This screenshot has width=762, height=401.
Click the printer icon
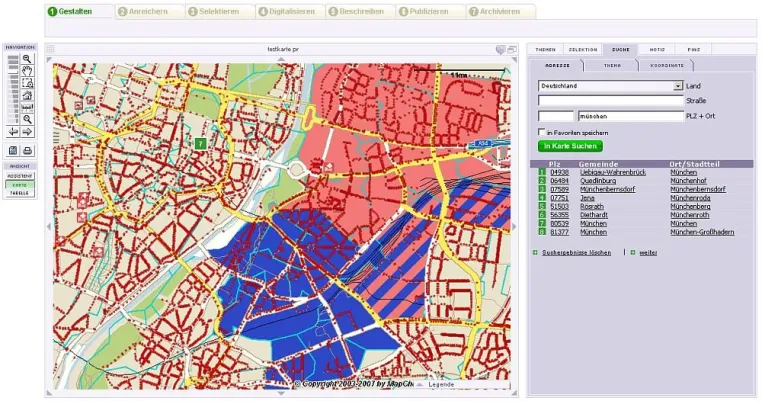pyautogui.click(x=27, y=151)
